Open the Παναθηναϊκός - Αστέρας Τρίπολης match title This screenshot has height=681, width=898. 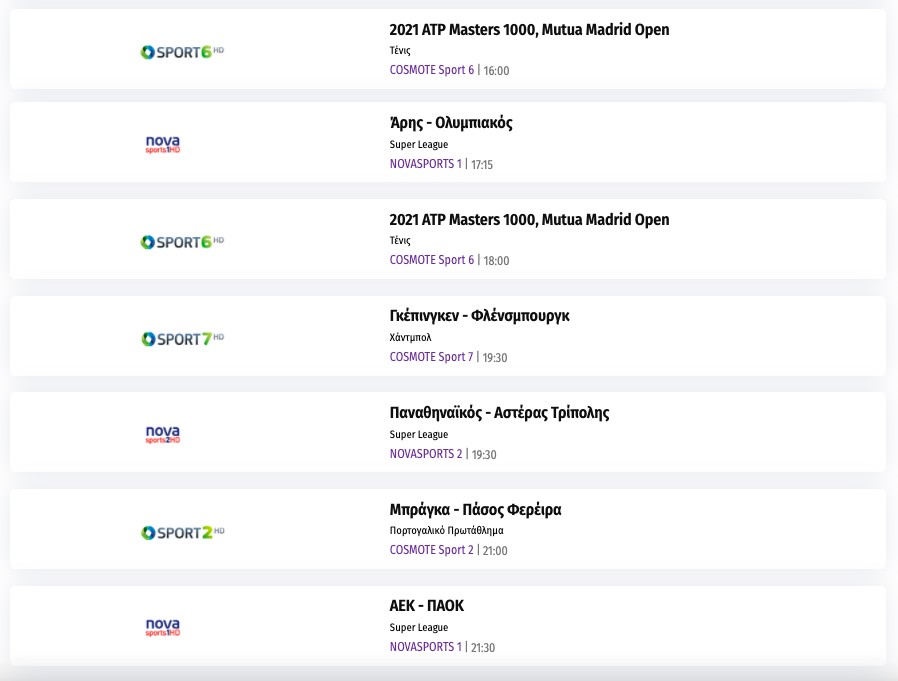point(499,413)
